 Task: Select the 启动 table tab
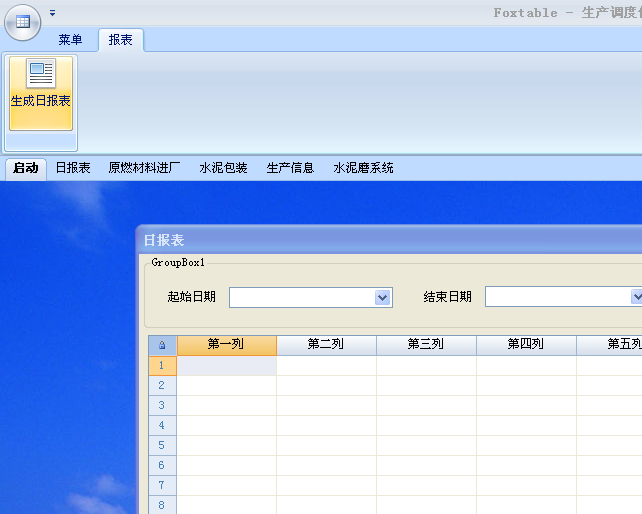tap(26, 168)
